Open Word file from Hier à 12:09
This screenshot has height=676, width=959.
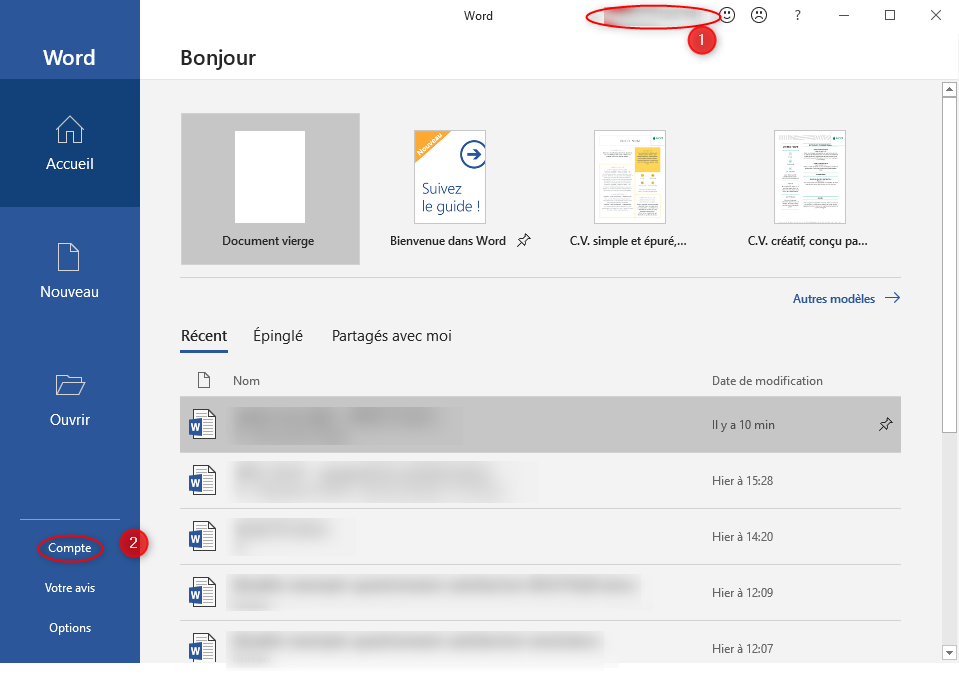coord(540,593)
